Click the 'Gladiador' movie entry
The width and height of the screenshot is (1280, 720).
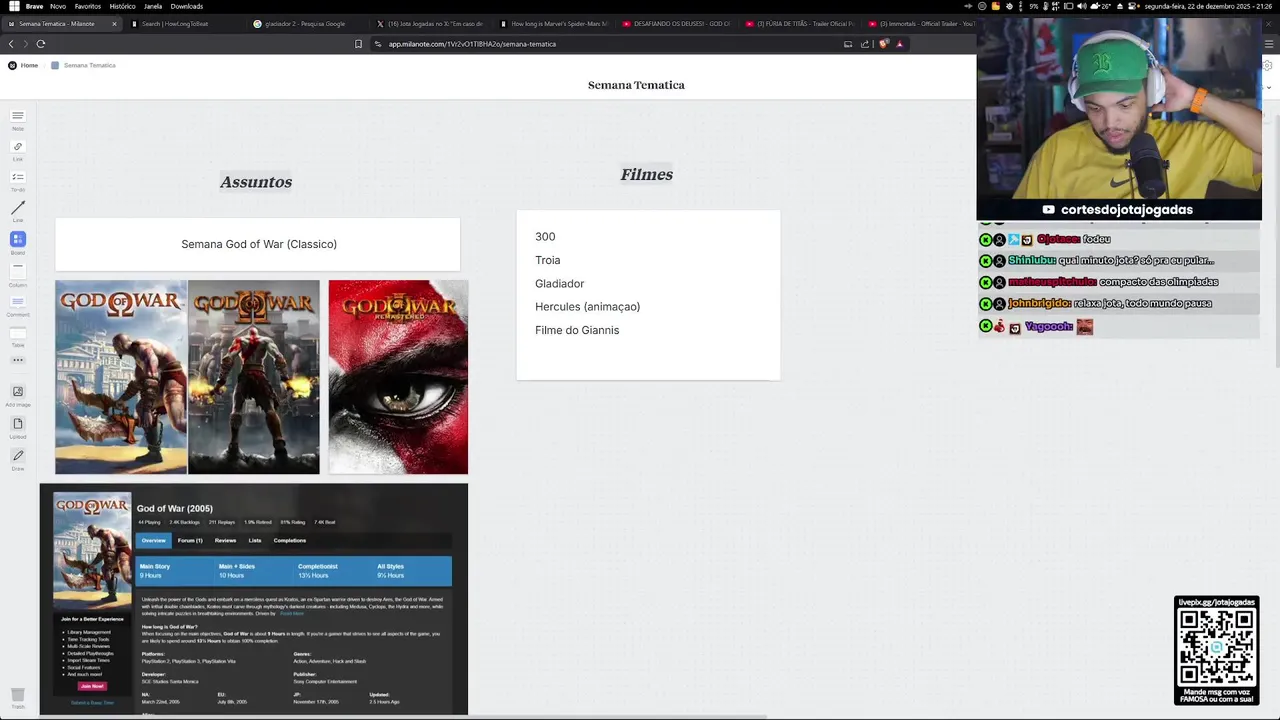559,284
